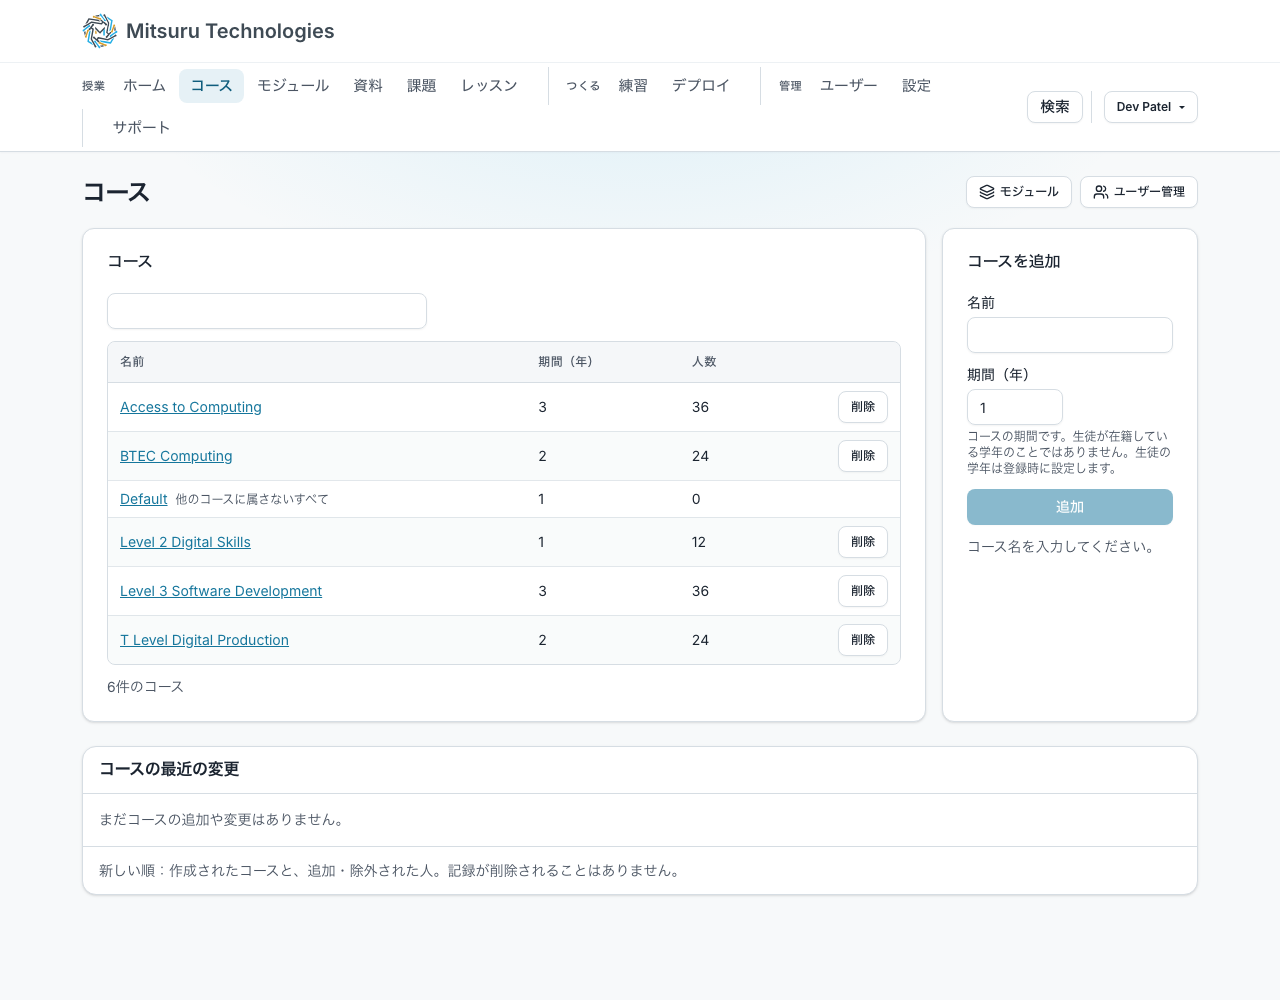Click the 名前 column header

tap(132, 362)
